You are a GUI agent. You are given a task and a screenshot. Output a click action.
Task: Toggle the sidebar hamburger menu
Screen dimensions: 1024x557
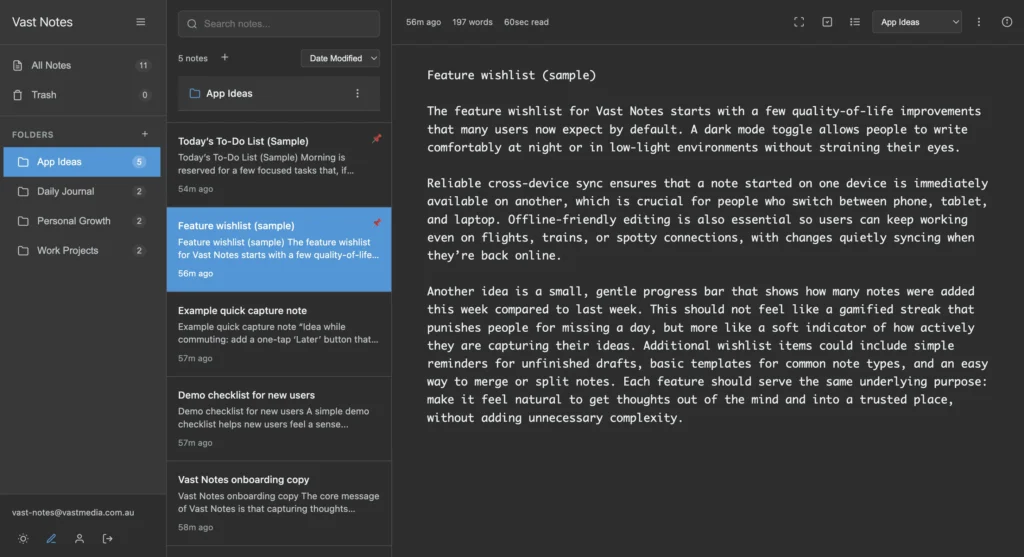pos(140,22)
